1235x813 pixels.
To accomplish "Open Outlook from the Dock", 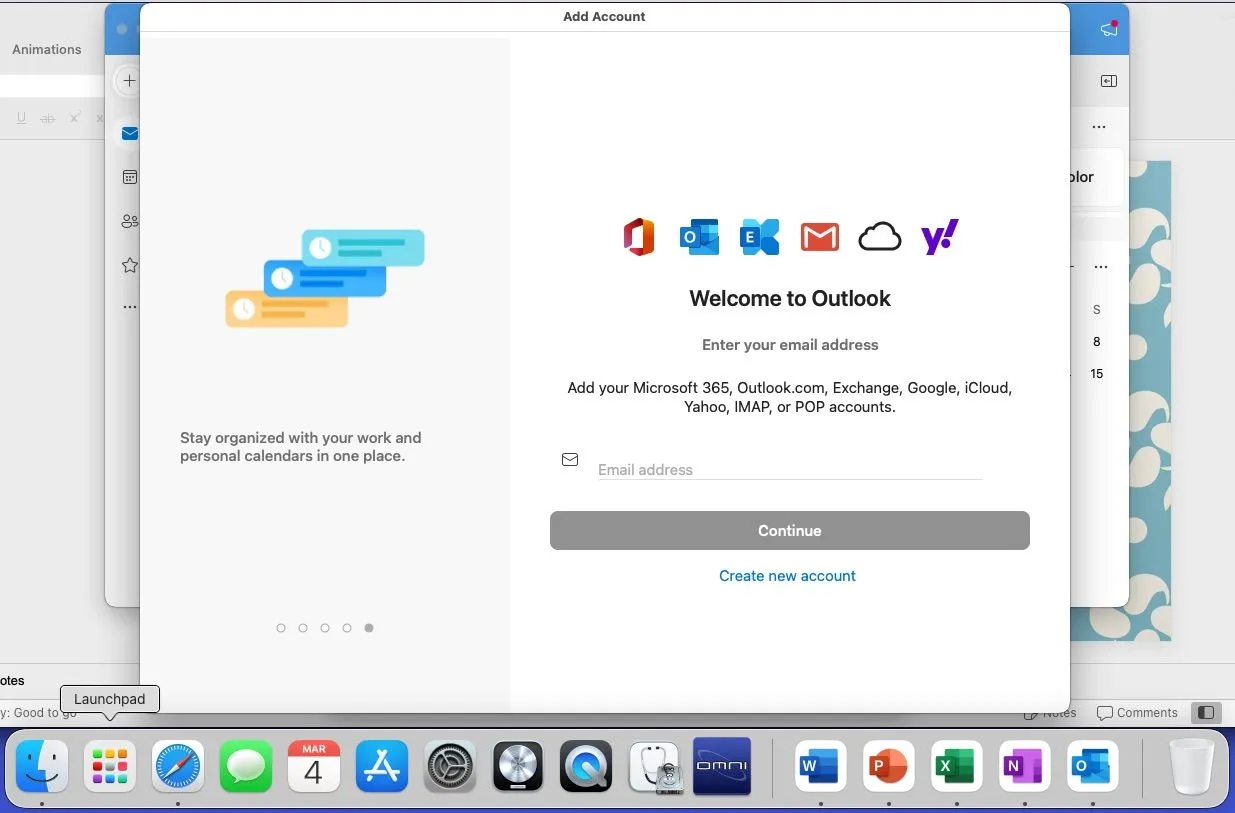I will (x=1093, y=767).
